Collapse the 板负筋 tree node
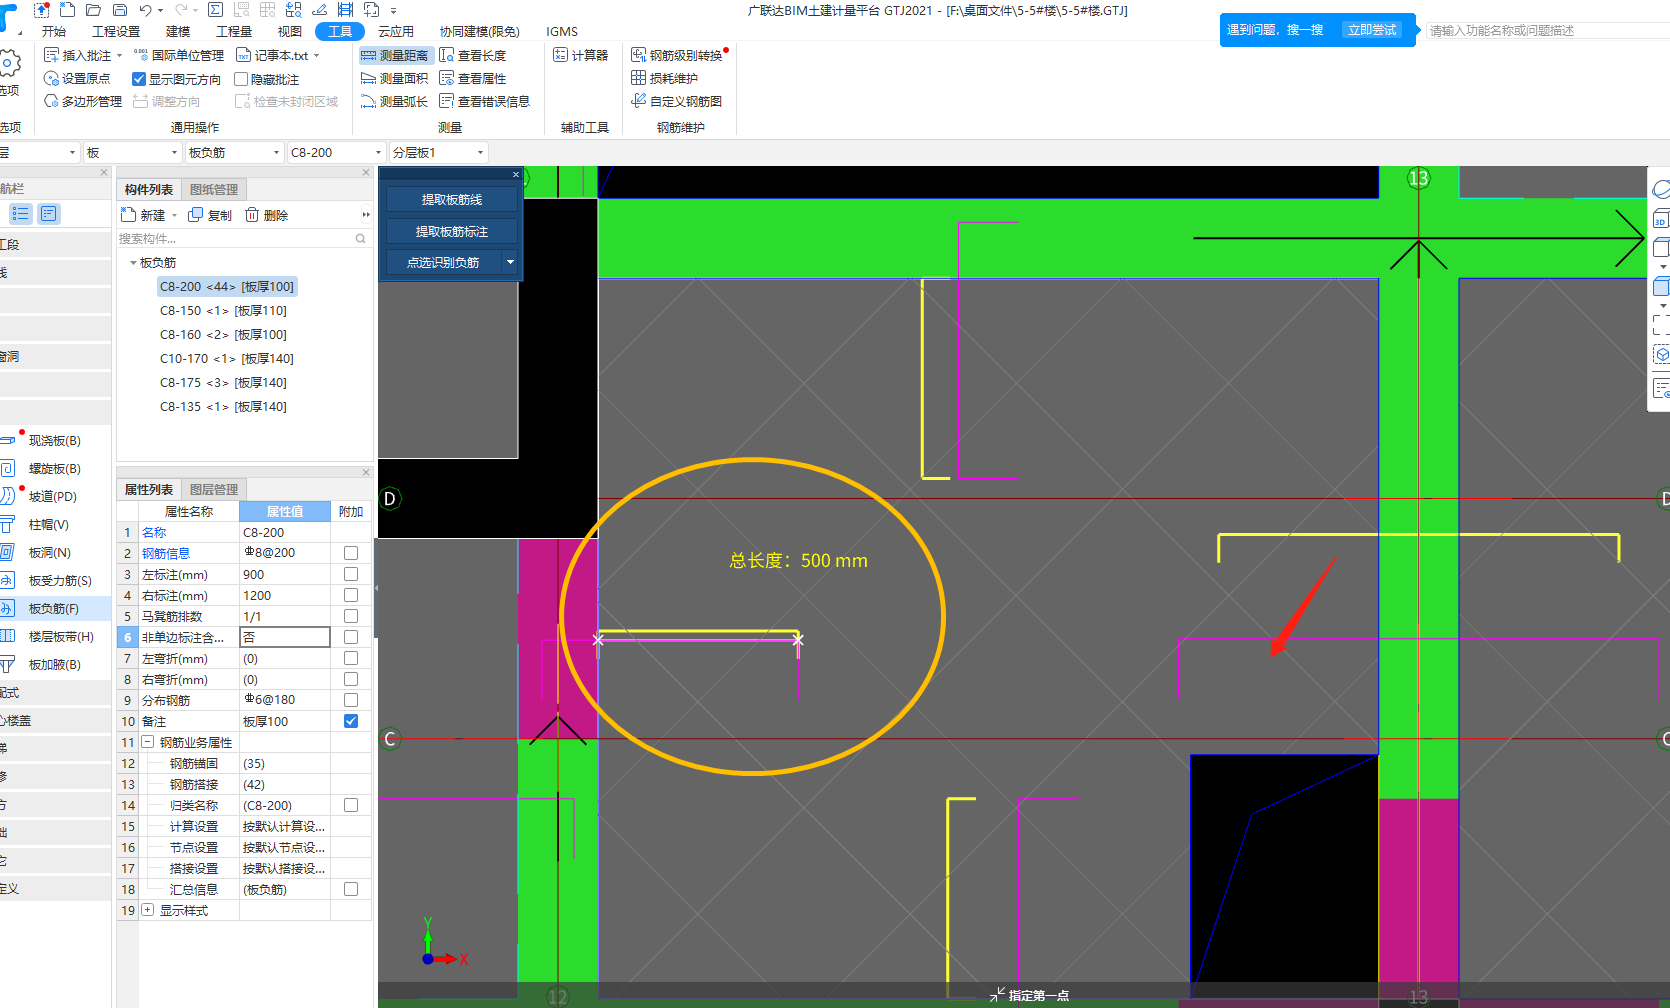Screen dimensions: 1670x1008 tap(133, 263)
